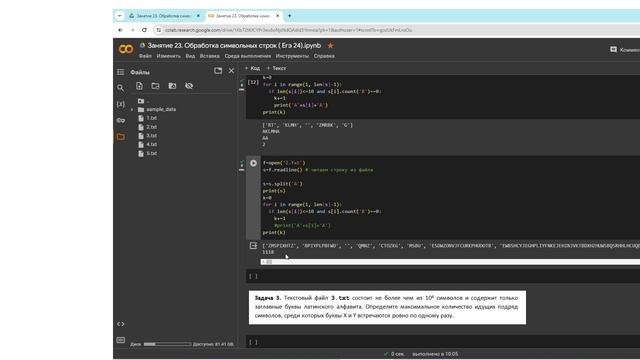Select file 4.txt
Image resolution: width=640 pixels, height=360 pixels.
(151, 144)
